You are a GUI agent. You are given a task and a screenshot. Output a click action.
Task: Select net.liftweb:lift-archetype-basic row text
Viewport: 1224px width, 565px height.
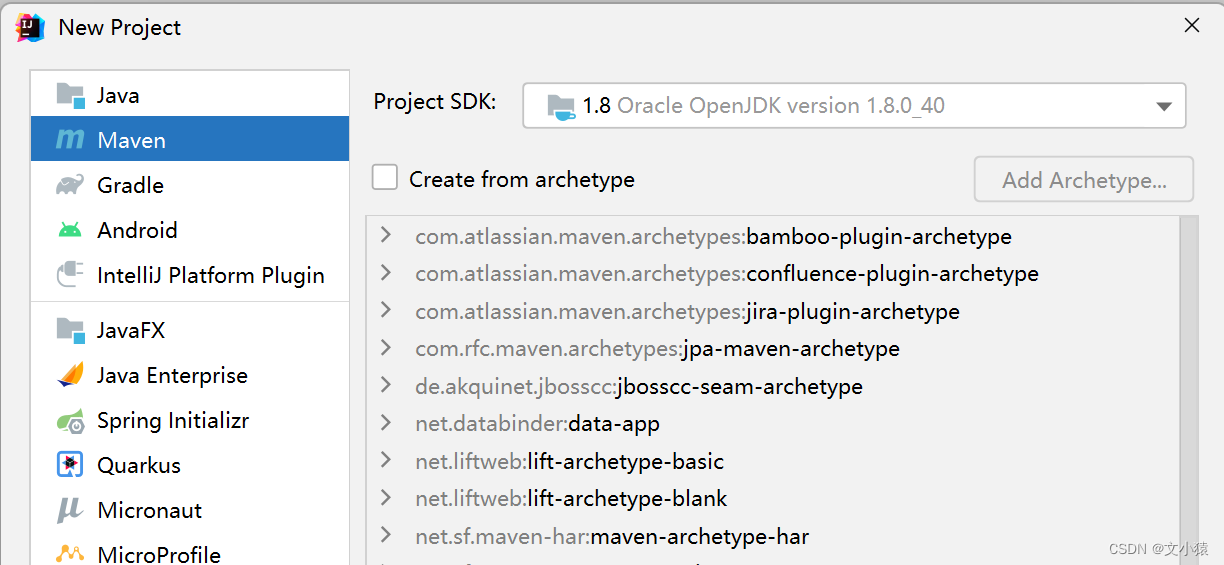(x=569, y=462)
